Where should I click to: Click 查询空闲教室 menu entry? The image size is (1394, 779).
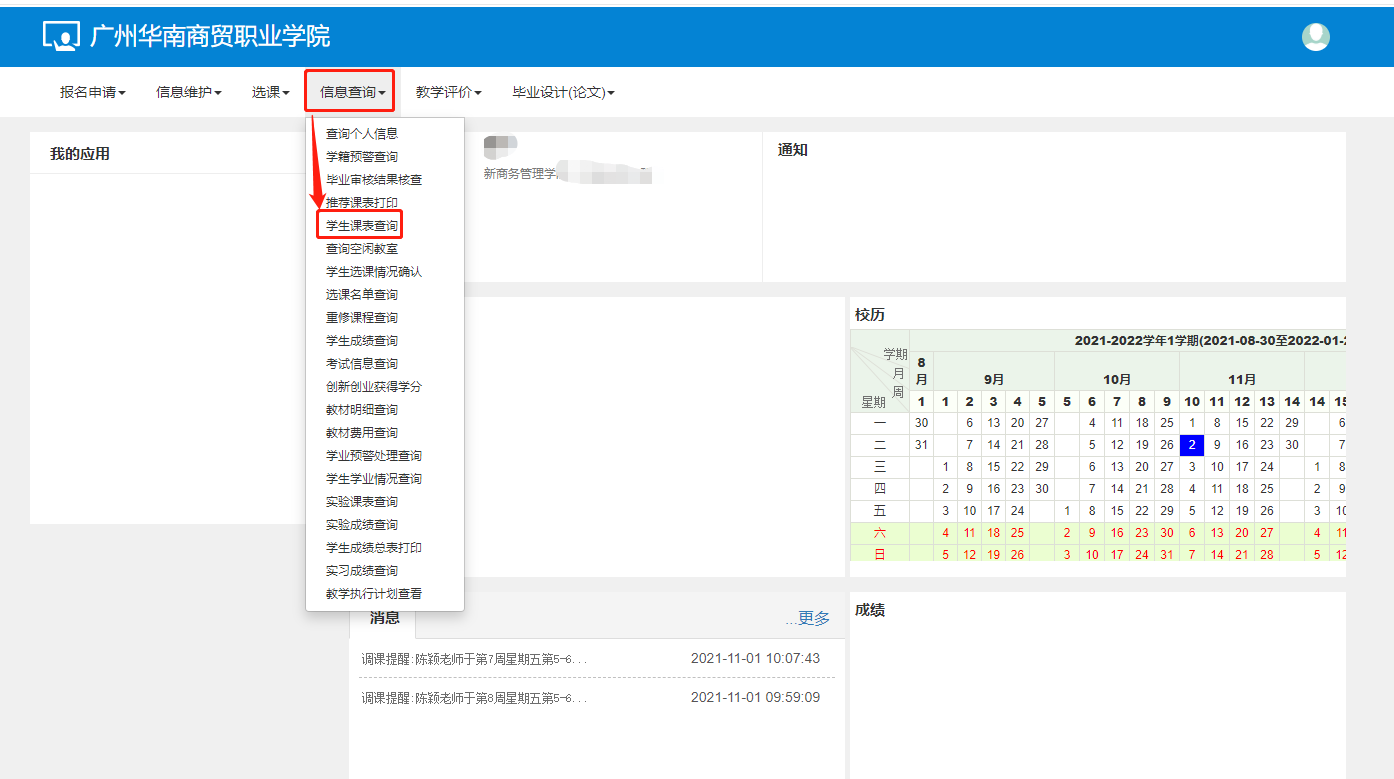361,249
